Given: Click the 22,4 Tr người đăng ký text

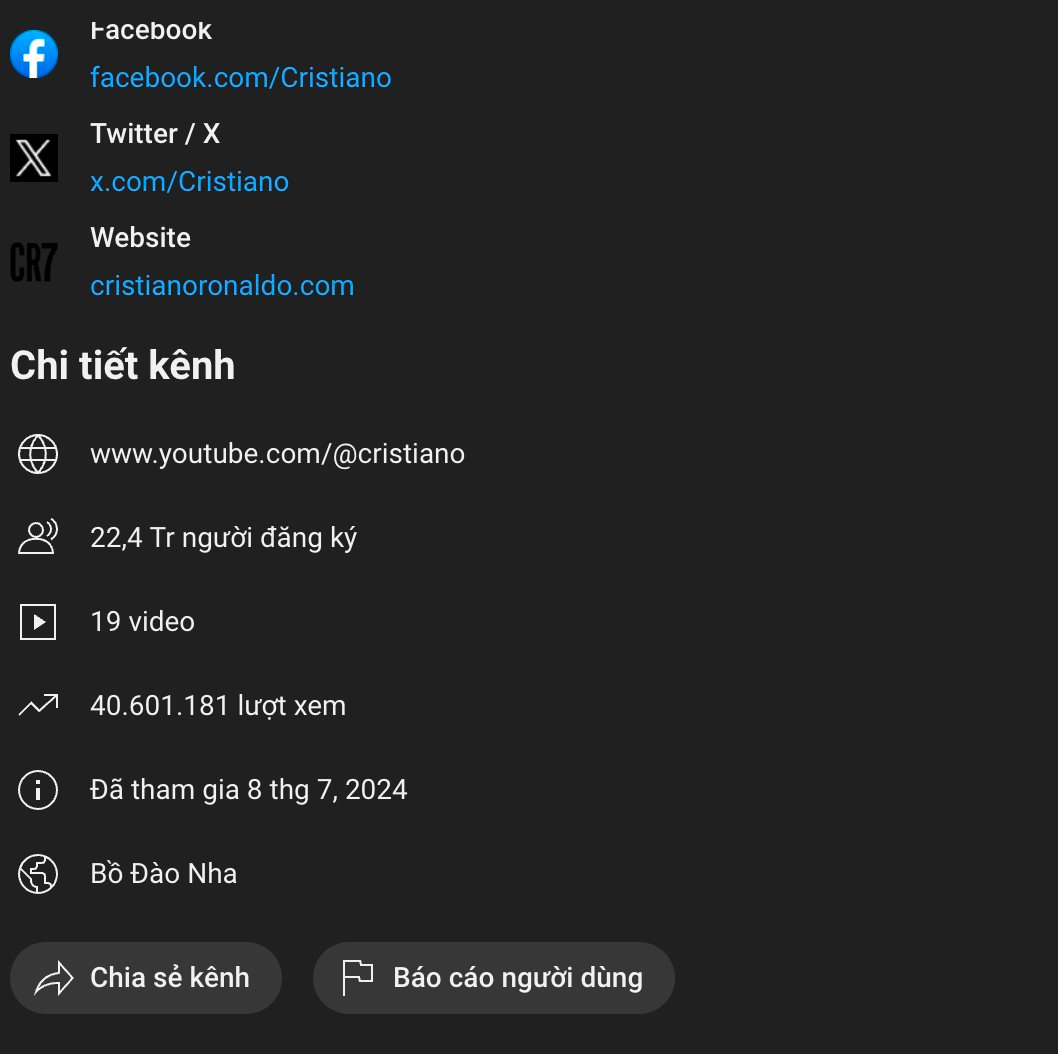Looking at the screenshot, I should point(223,538).
